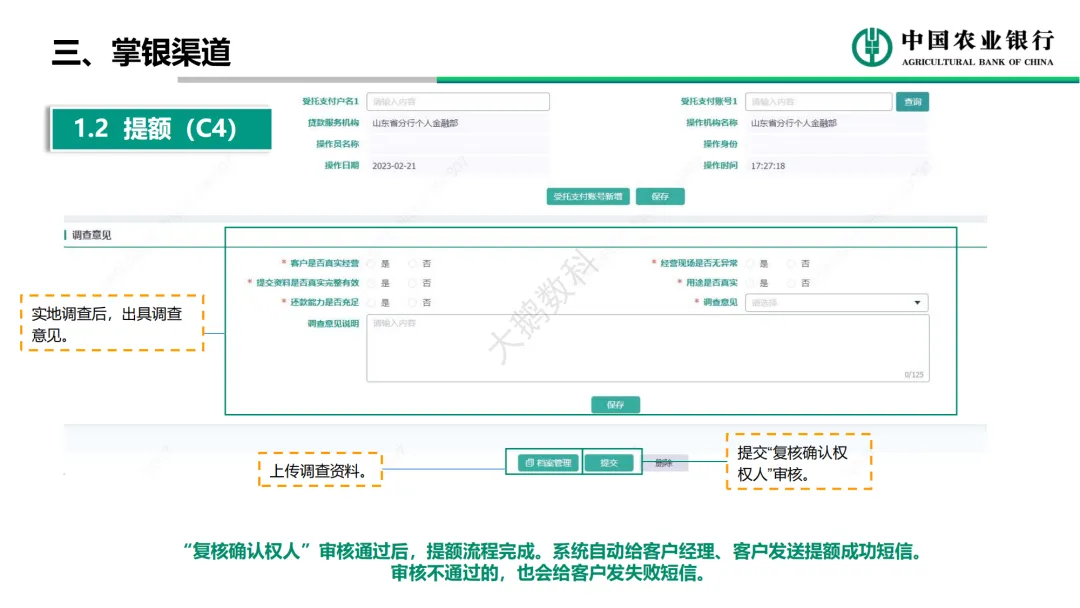Choose 否 for 还款能力是否充足
The image size is (1080, 608).
[x=413, y=302]
